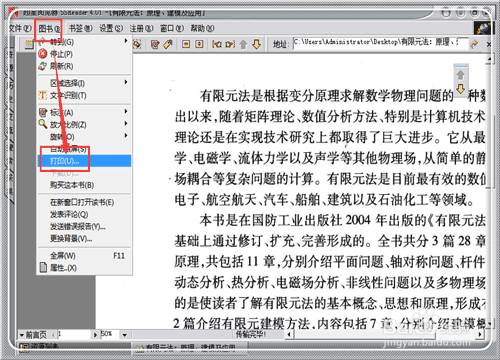Click the 图书 menu in menu bar
The height and width of the screenshot is (360, 500).
(49, 29)
